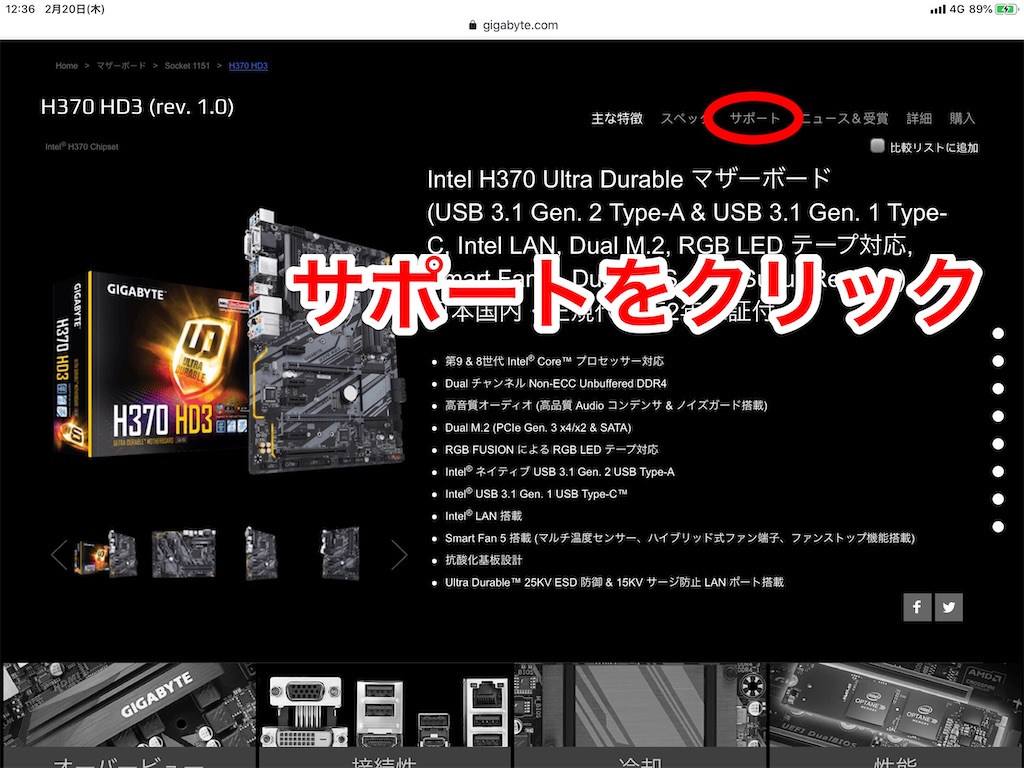
Task: Enable the 比較リストに追加 checkbox
Action: [x=876, y=146]
